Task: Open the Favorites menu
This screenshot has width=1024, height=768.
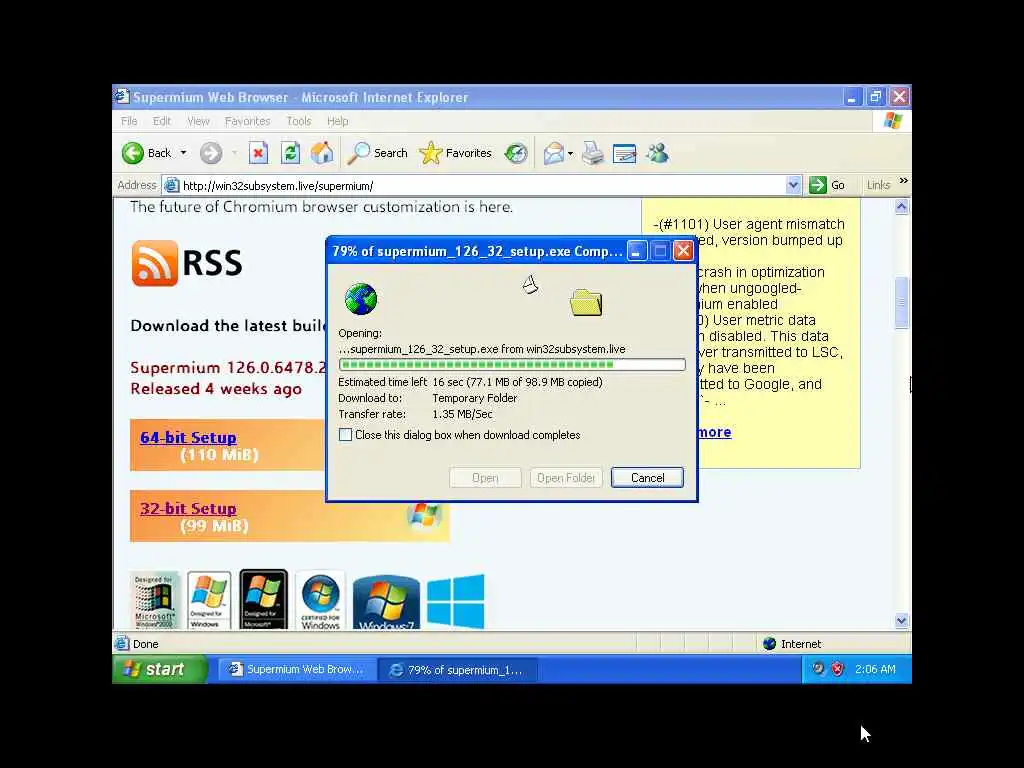Action: click(247, 121)
